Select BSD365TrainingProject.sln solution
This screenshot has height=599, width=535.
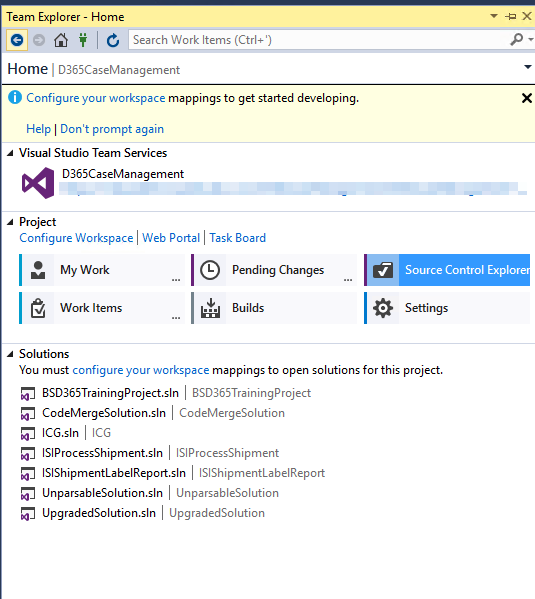[x=110, y=393]
